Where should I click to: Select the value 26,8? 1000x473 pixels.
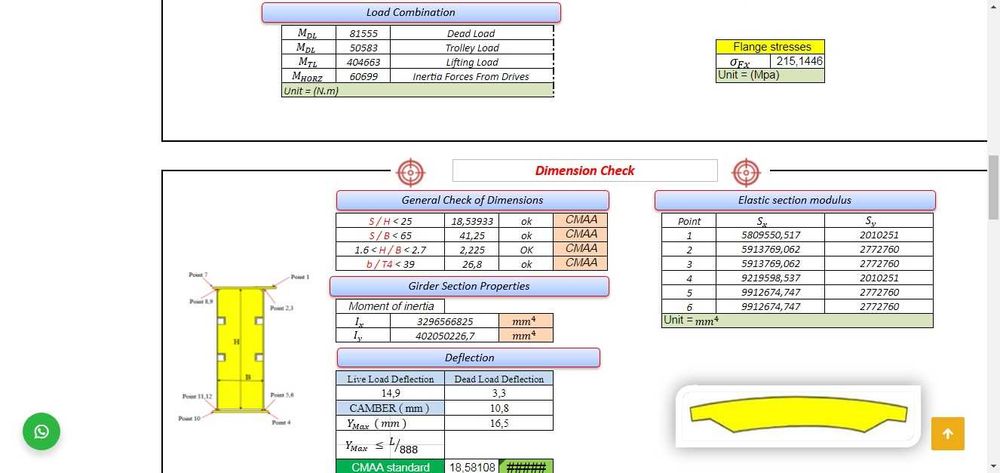click(x=471, y=264)
